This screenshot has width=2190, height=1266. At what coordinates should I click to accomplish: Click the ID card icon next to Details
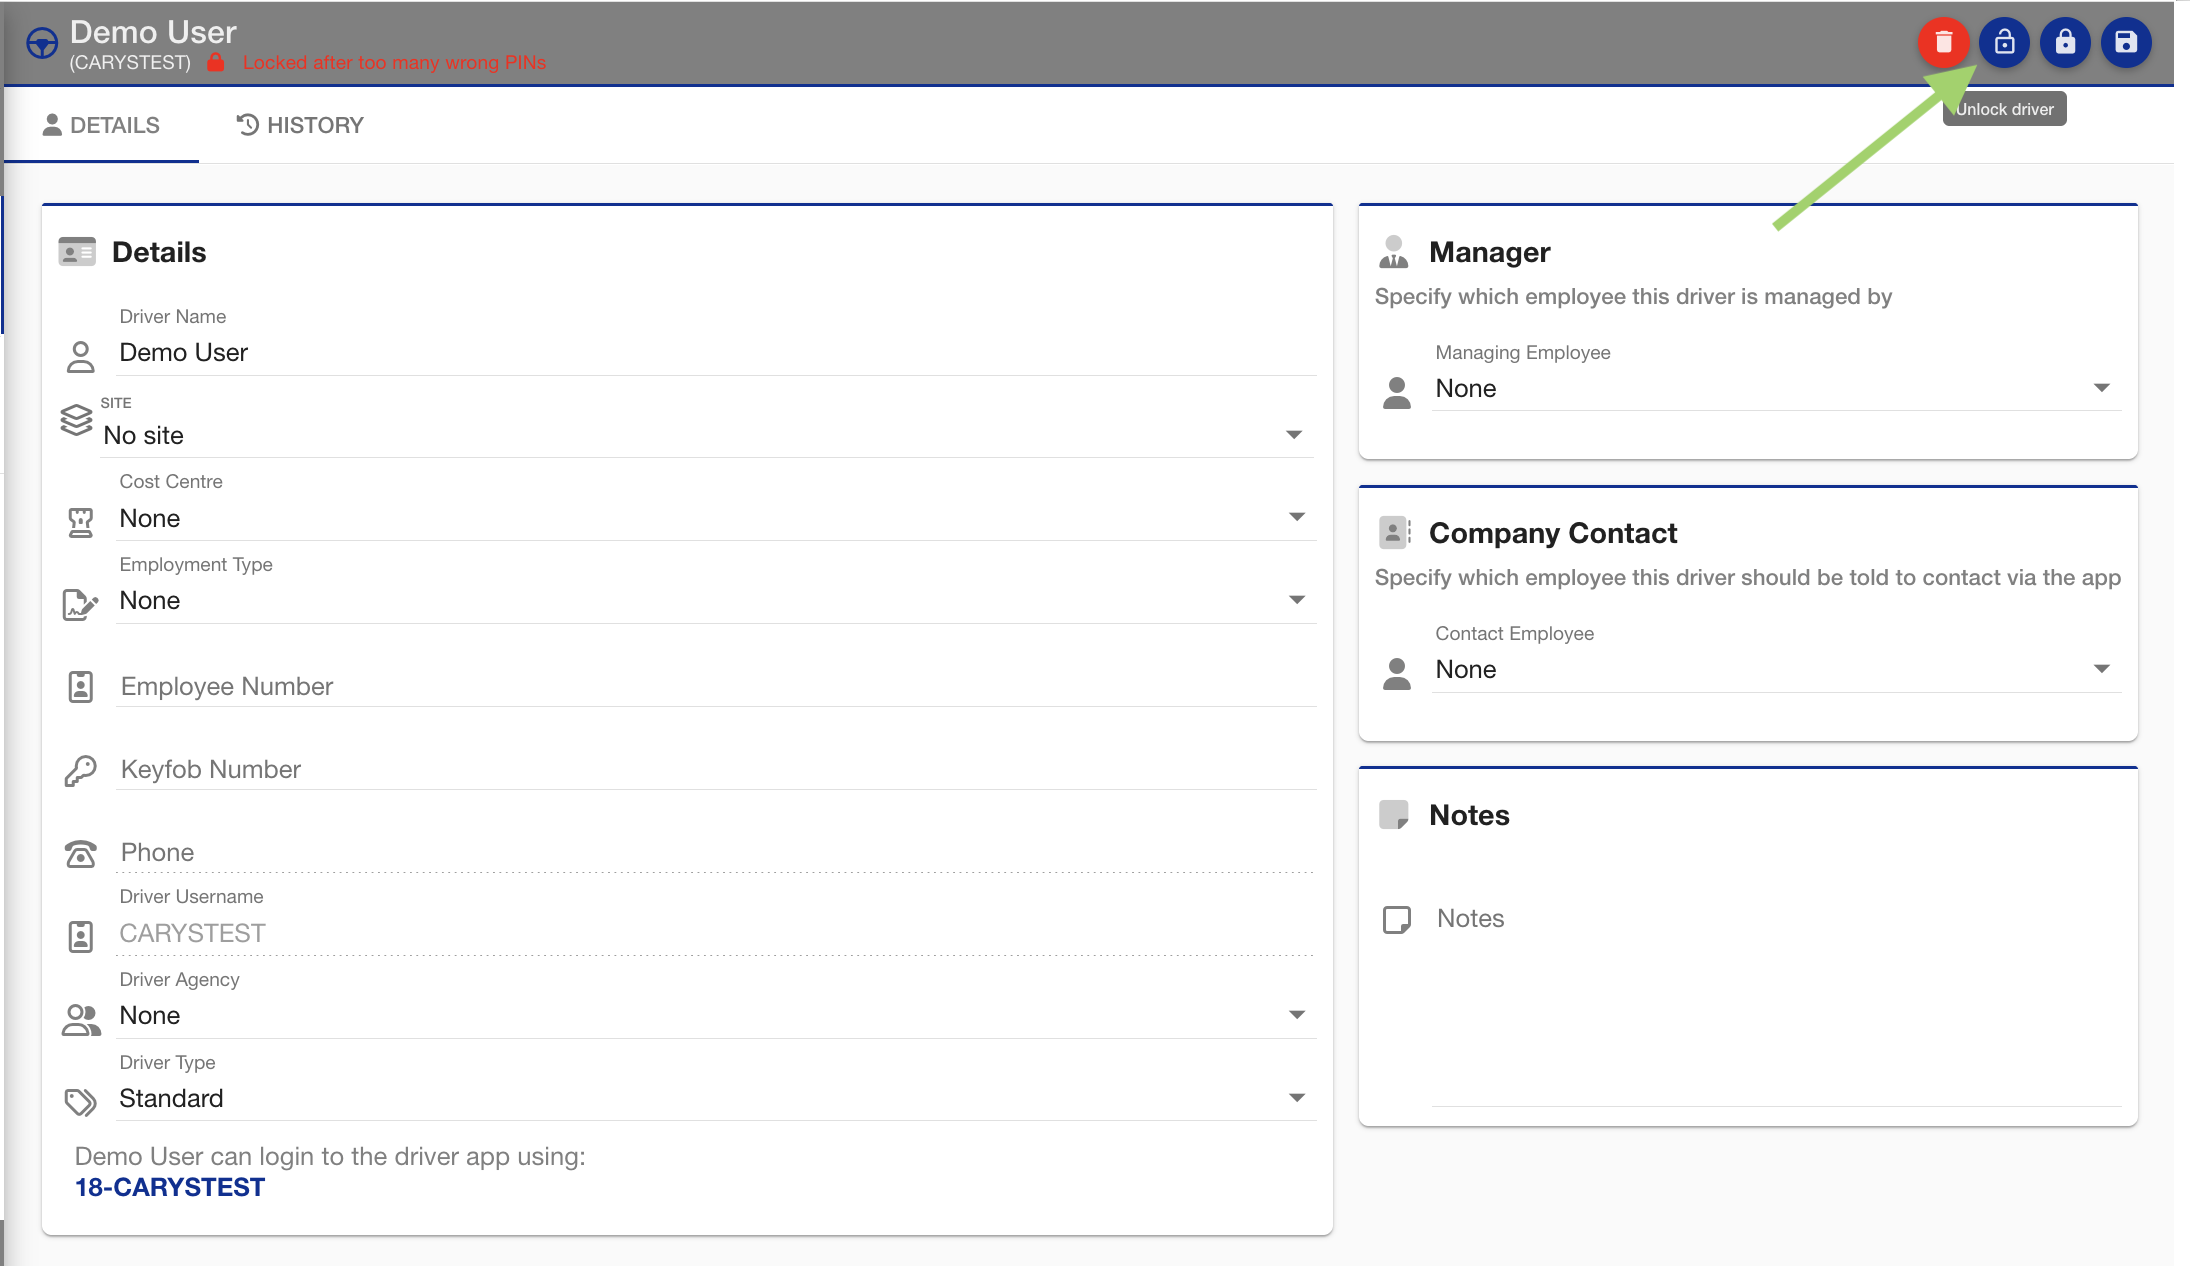pyautogui.click(x=77, y=252)
